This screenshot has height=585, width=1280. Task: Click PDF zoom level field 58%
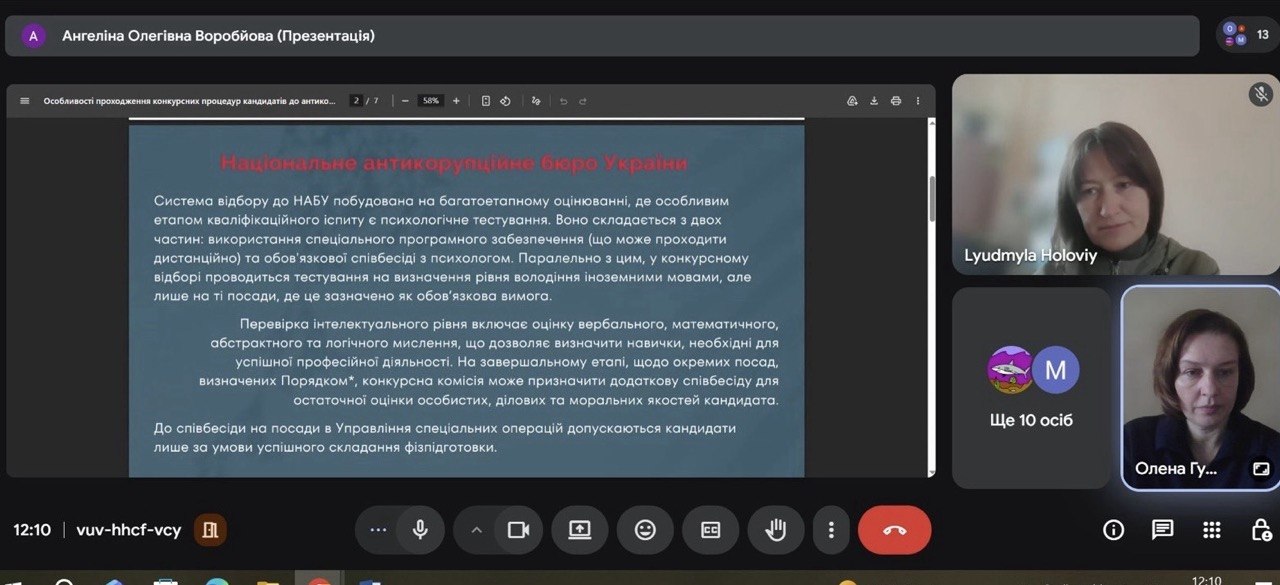point(431,101)
